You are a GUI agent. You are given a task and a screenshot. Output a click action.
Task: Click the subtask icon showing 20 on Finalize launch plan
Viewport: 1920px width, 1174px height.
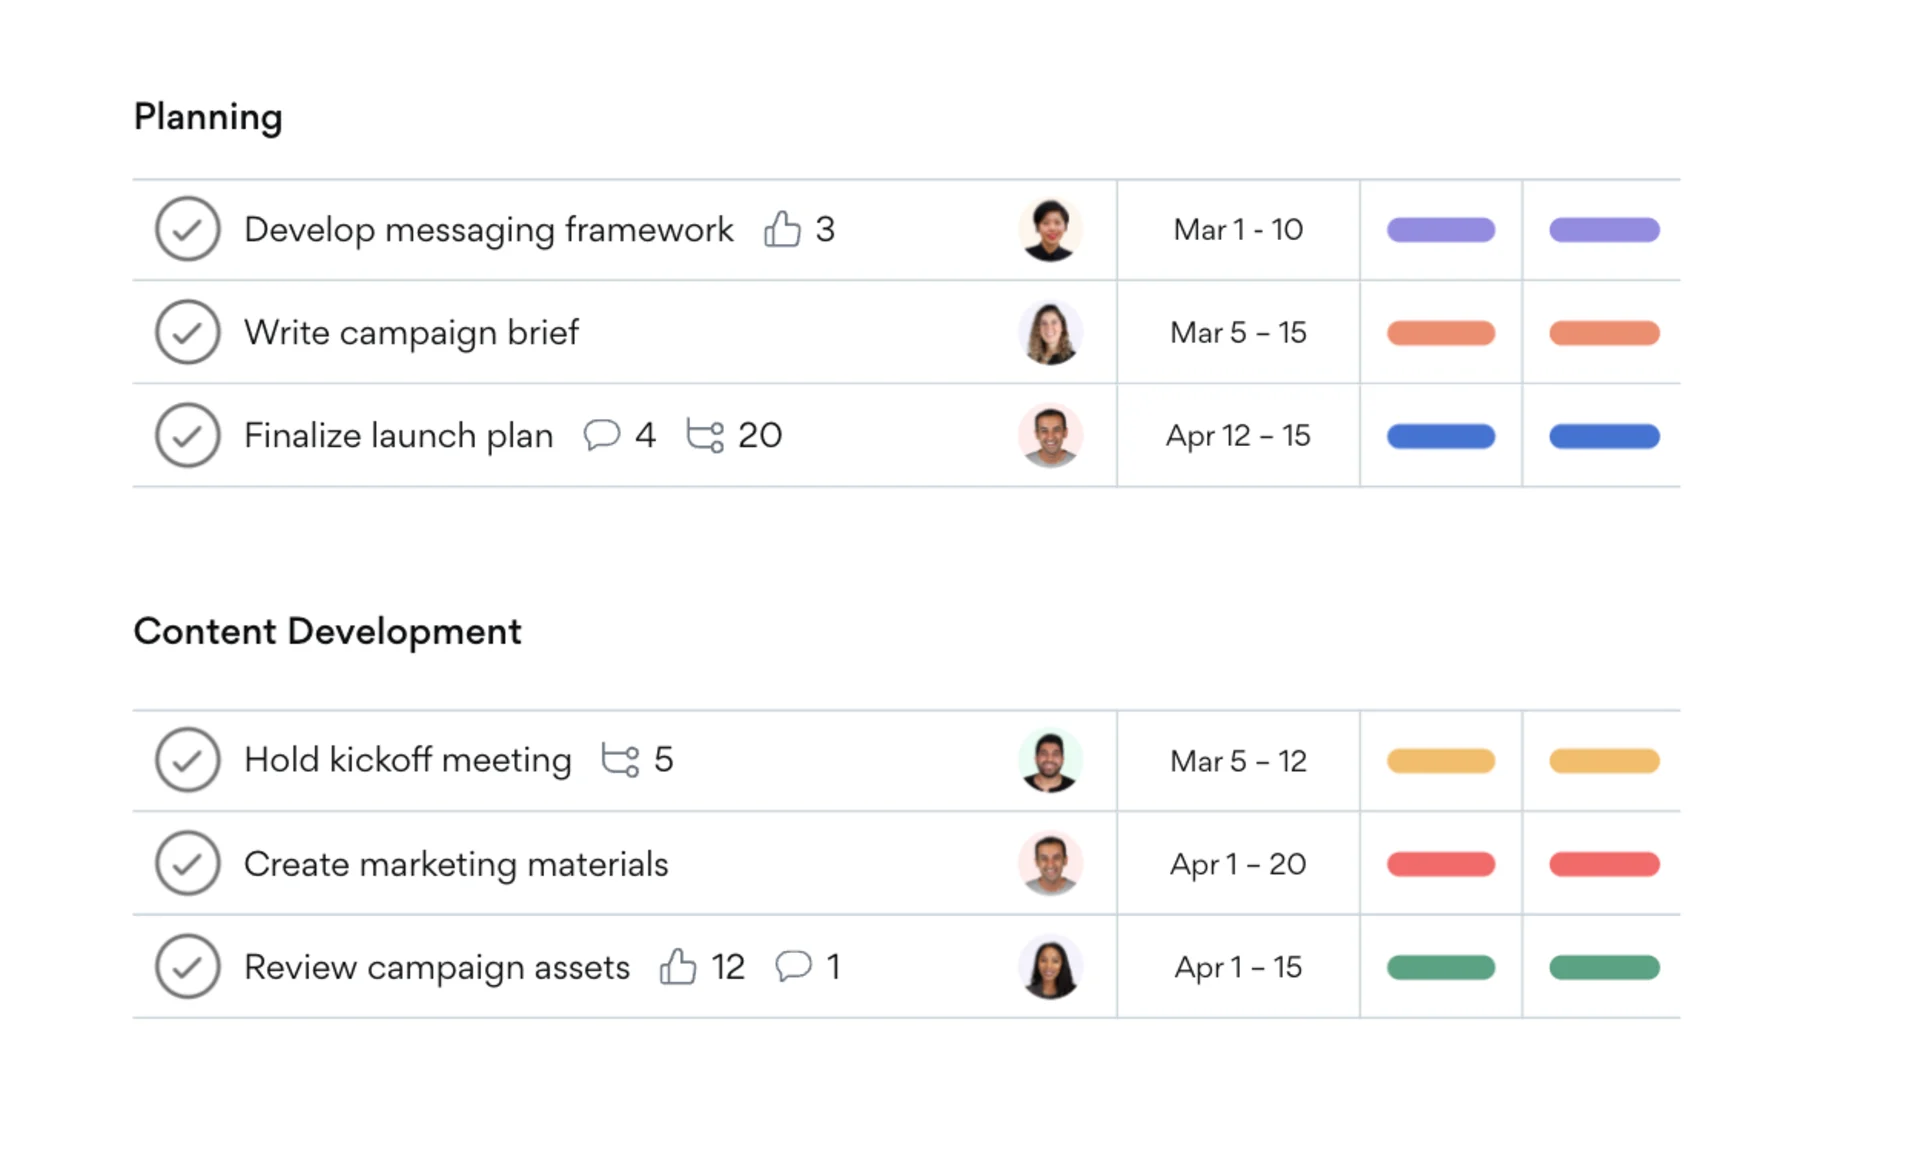point(706,435)
